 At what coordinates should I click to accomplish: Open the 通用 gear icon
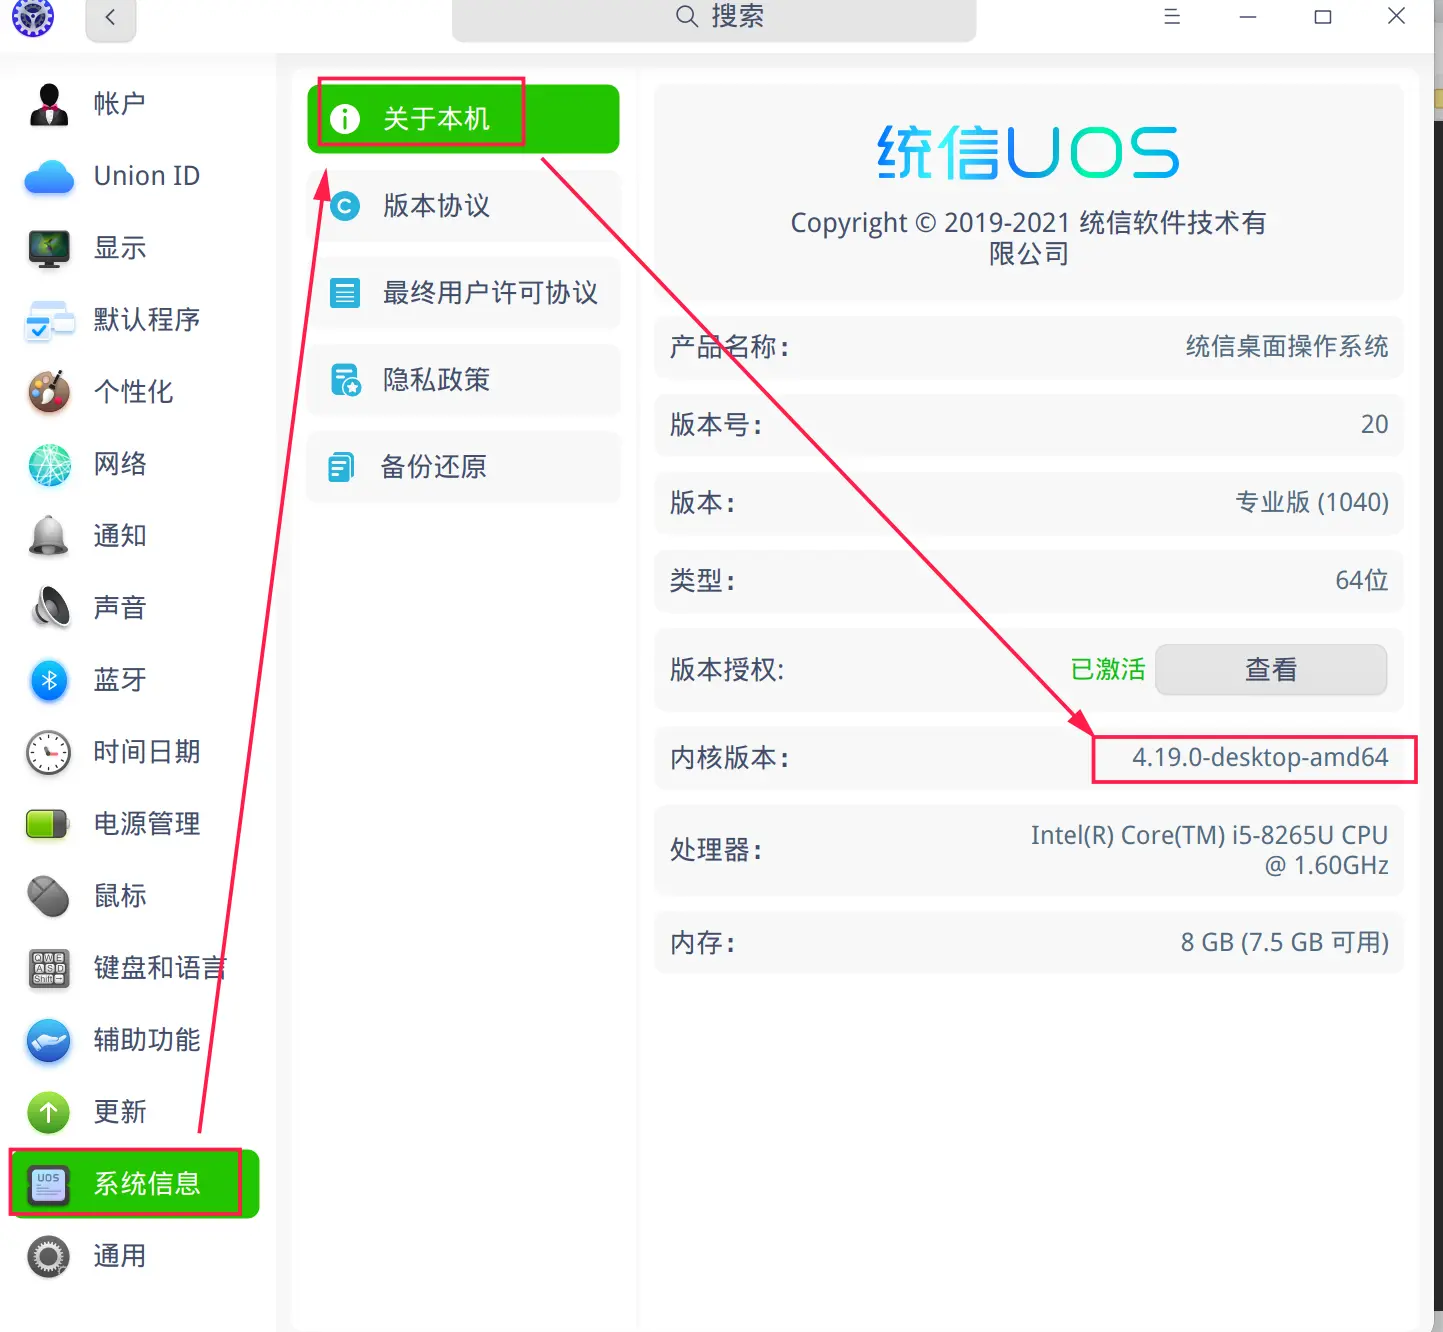[49, 1256]
